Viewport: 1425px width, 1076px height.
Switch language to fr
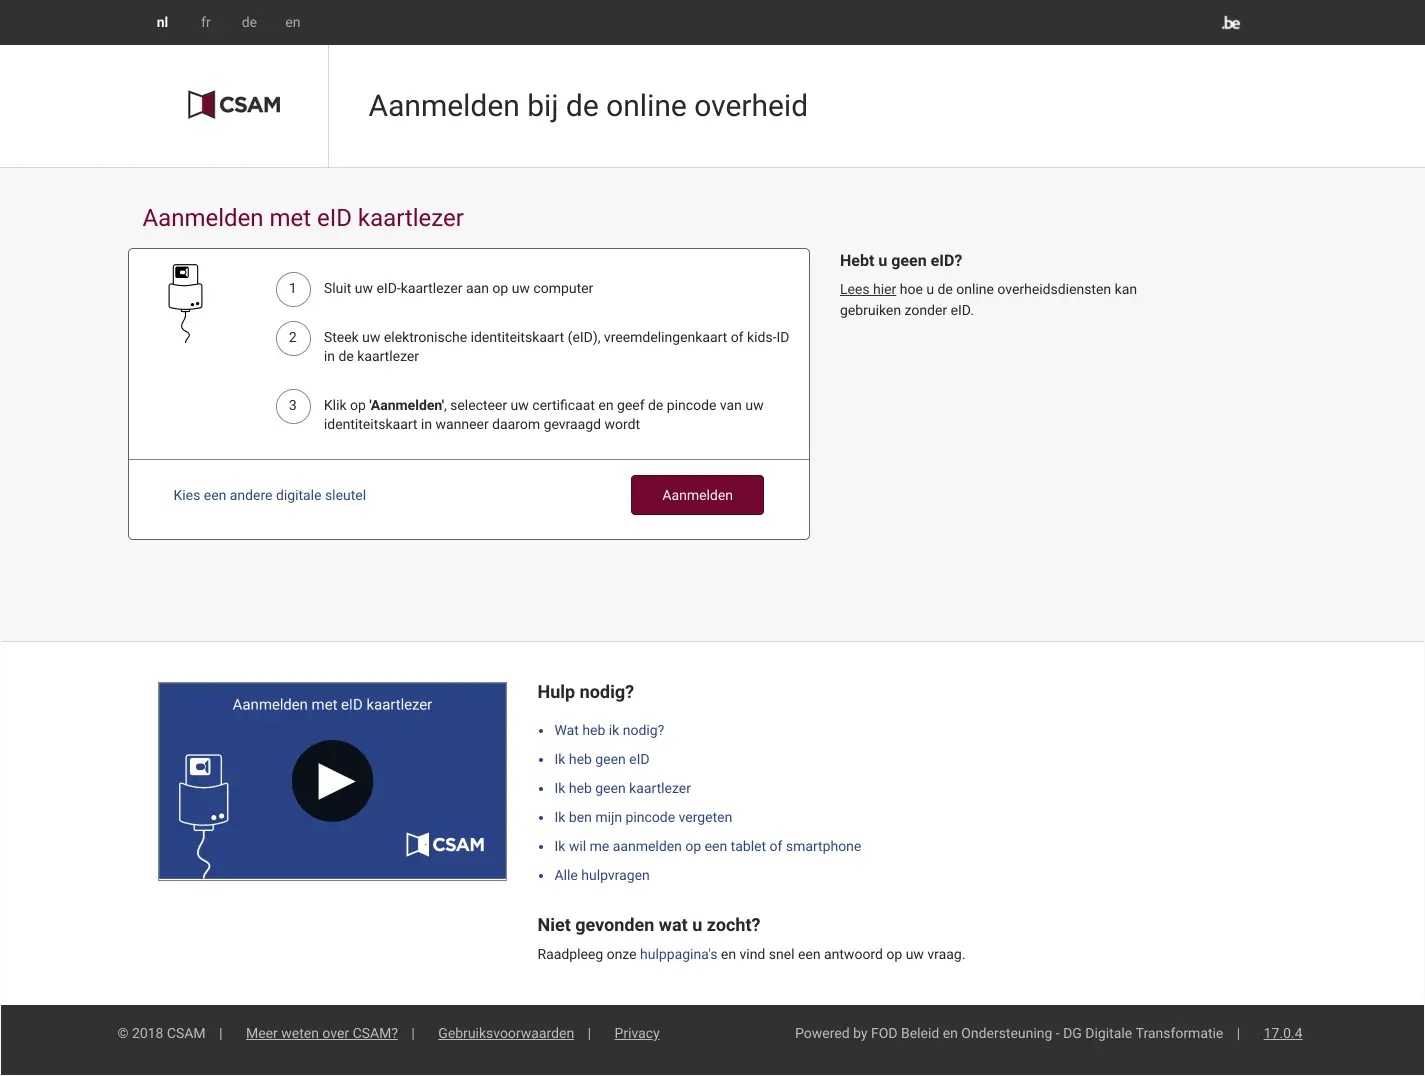coord(206,22)
